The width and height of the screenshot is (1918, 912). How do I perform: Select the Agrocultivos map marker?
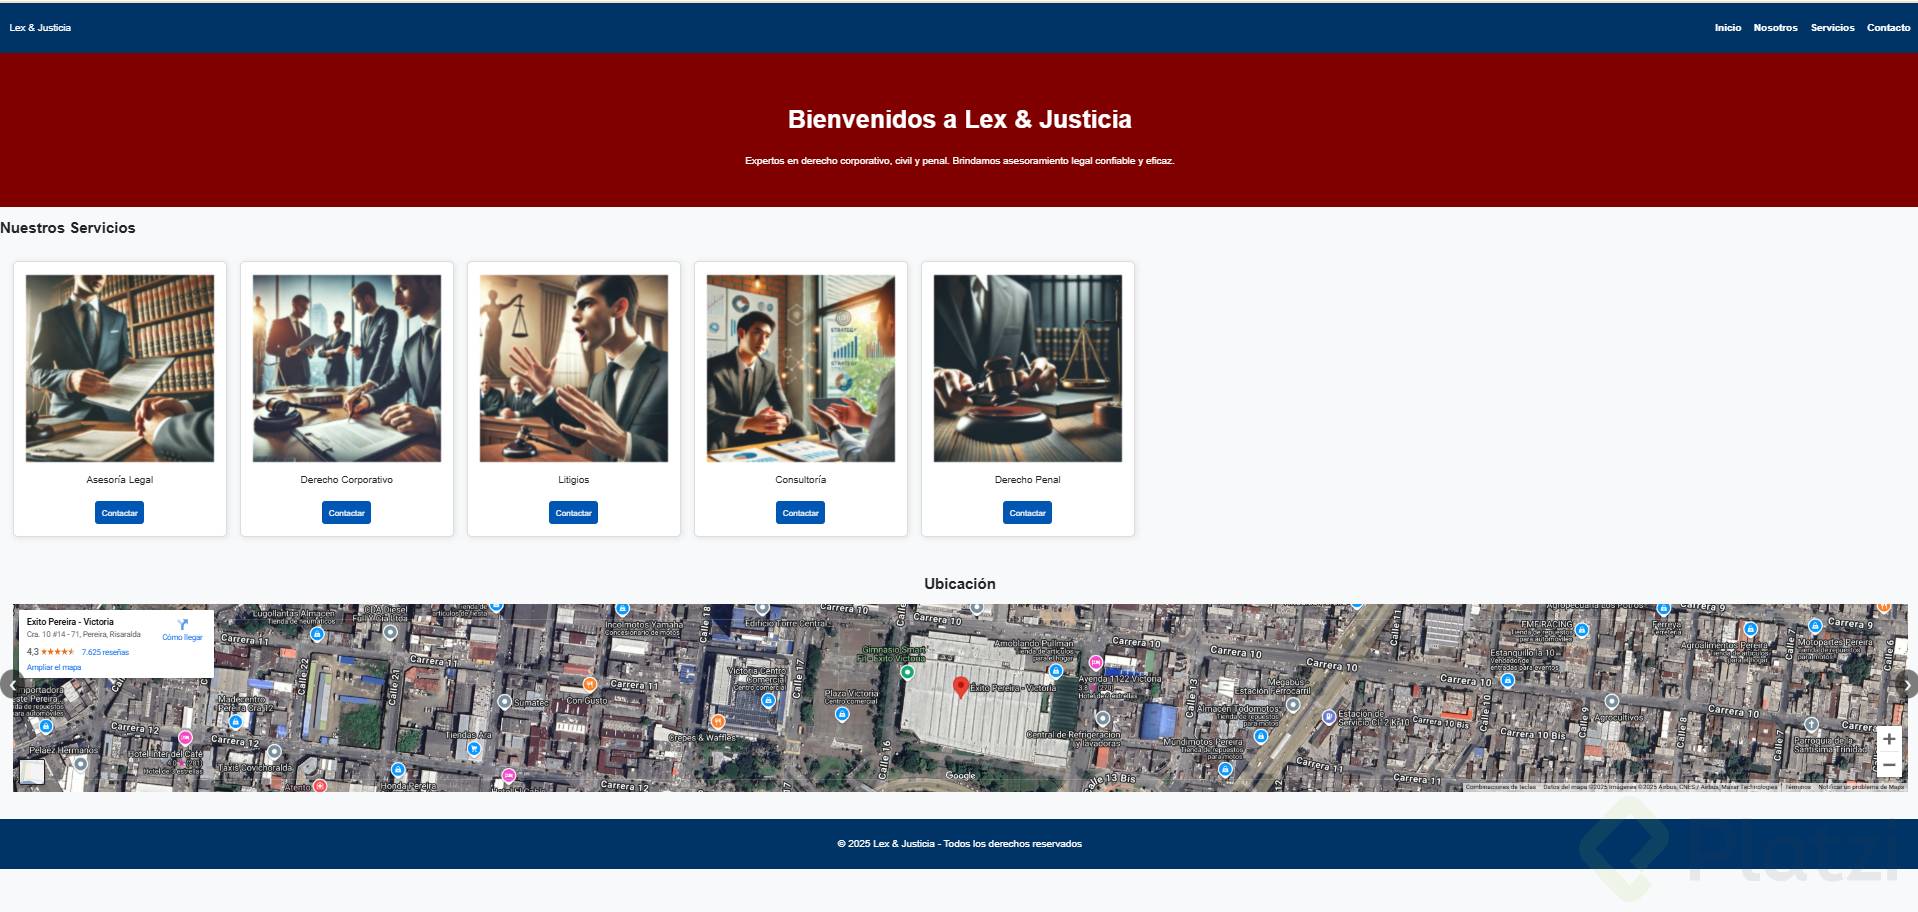[1611, 702]
